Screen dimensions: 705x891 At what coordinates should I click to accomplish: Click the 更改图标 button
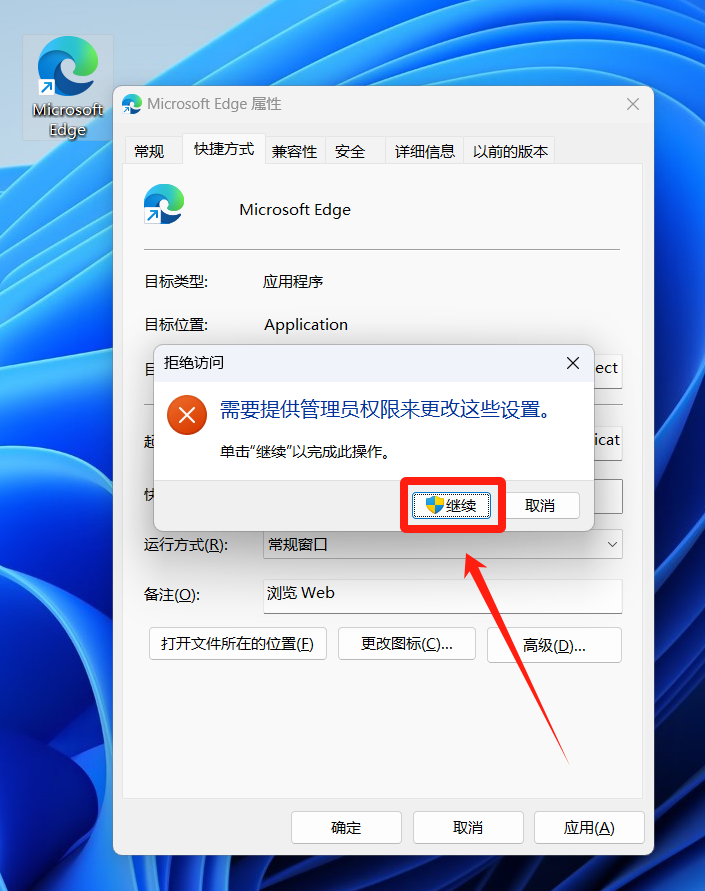click(x=405, y=644)
